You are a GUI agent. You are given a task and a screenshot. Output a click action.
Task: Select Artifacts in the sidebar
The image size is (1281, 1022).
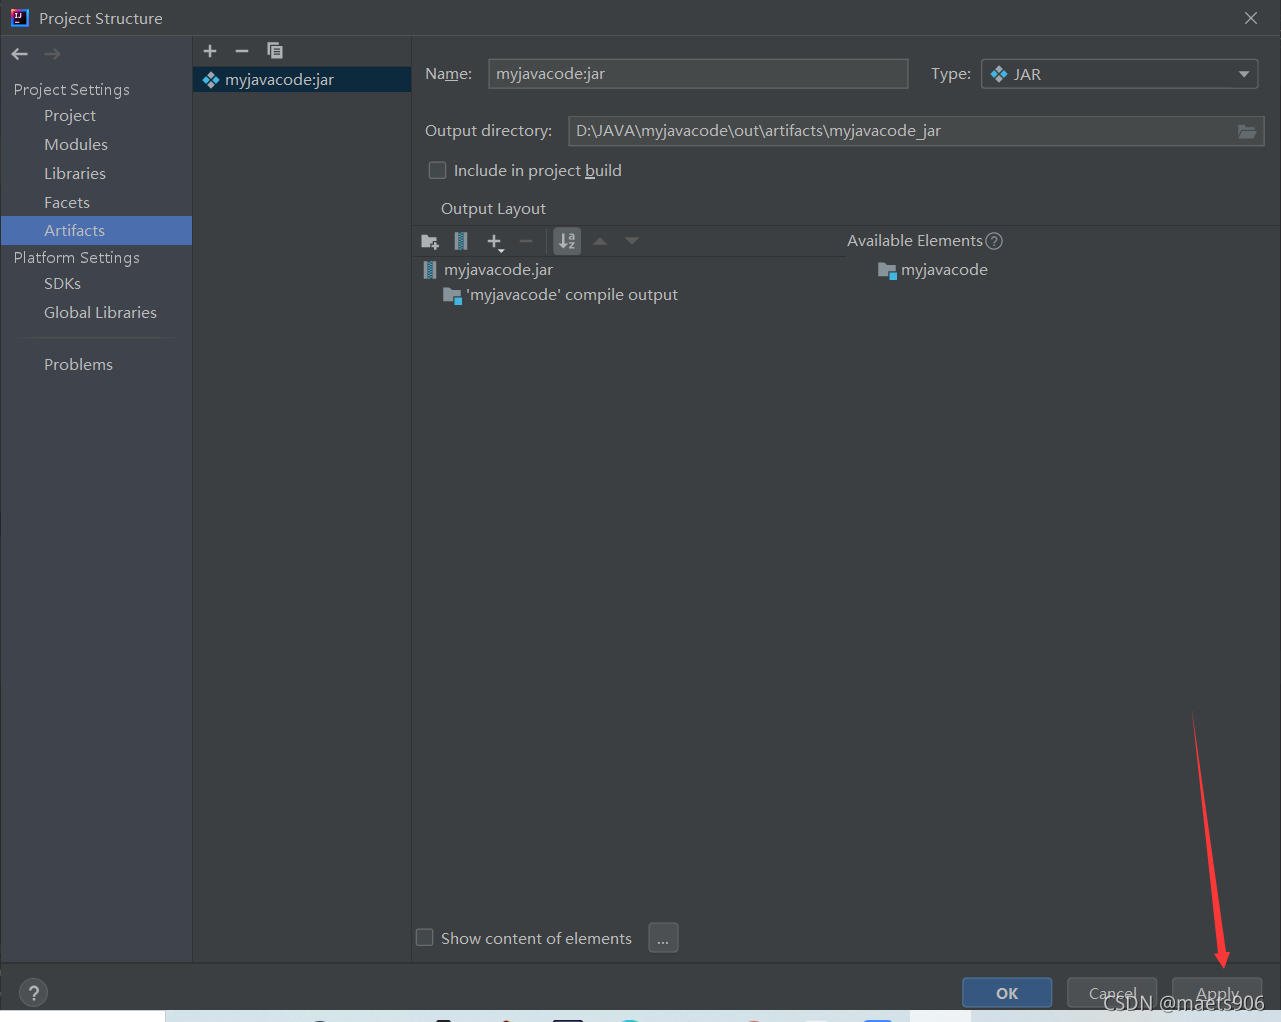(x=96, y=231)
